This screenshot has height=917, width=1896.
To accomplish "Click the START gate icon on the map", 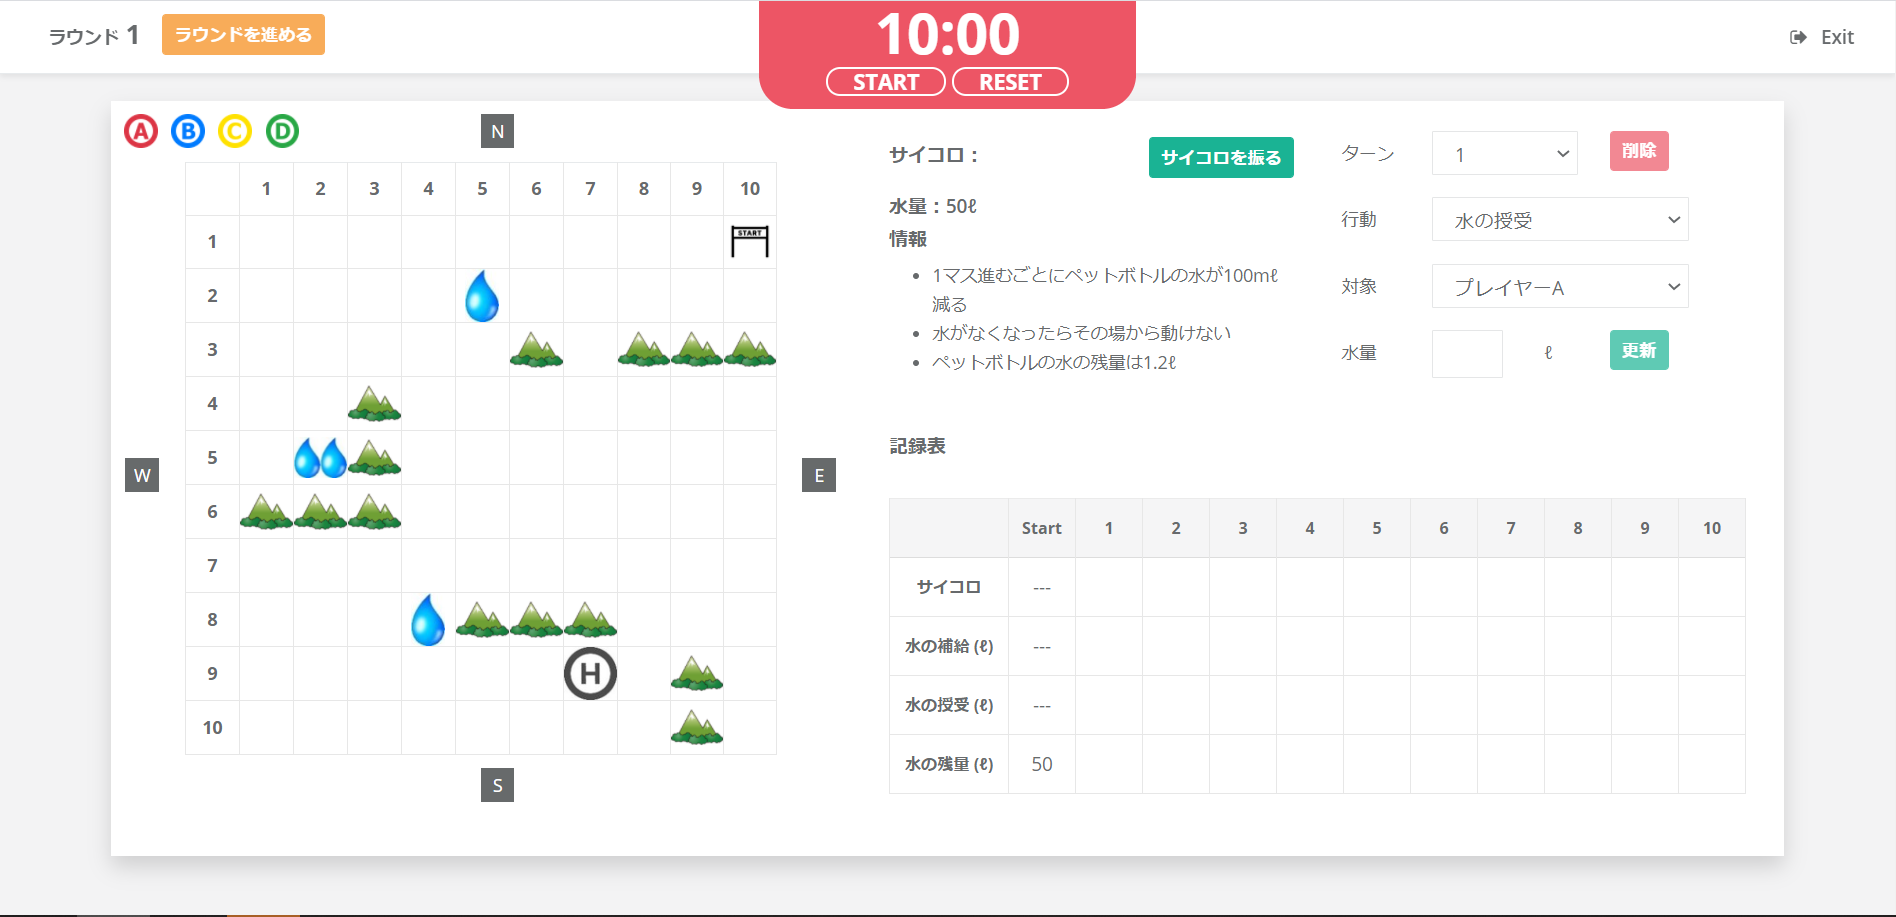I will (x=750, y=242).
